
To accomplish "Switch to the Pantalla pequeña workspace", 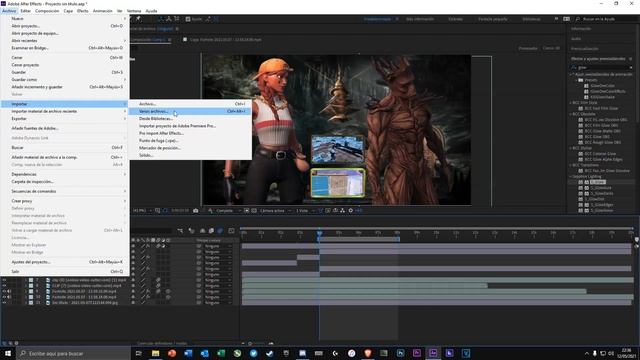I will tap(493, 19).
